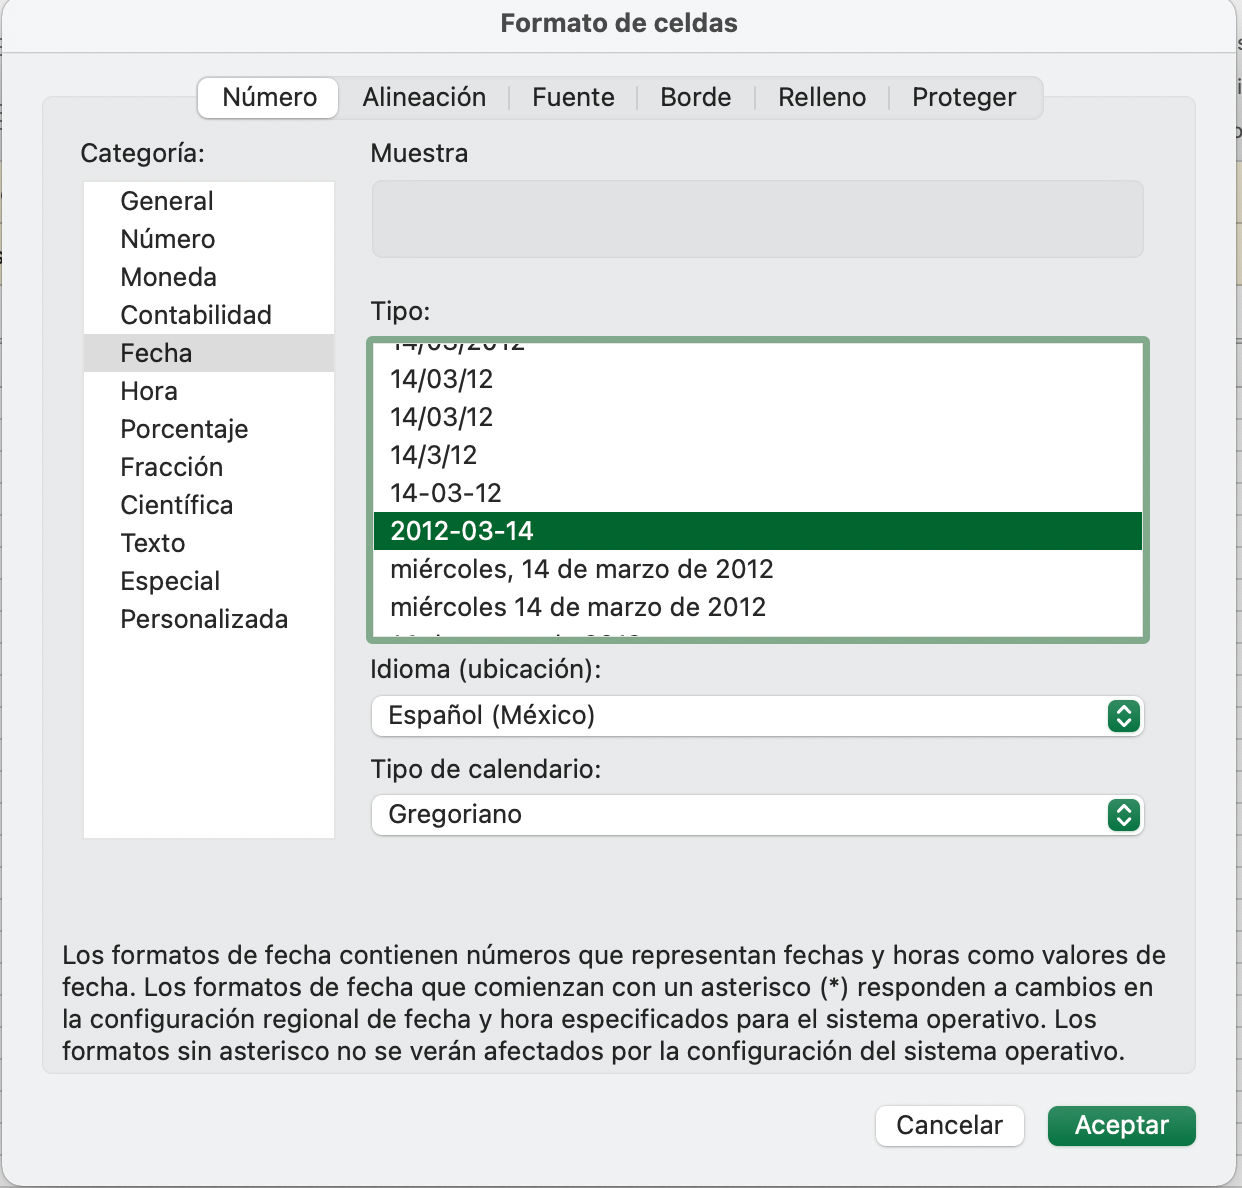
Task: Choose date type 14-03-12
Action: coord(446,493)
